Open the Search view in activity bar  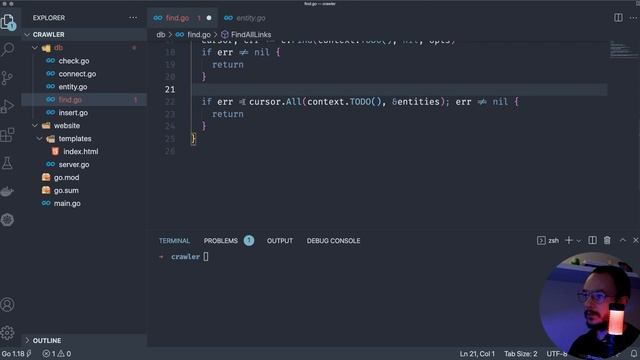click(x=8, y=49)
